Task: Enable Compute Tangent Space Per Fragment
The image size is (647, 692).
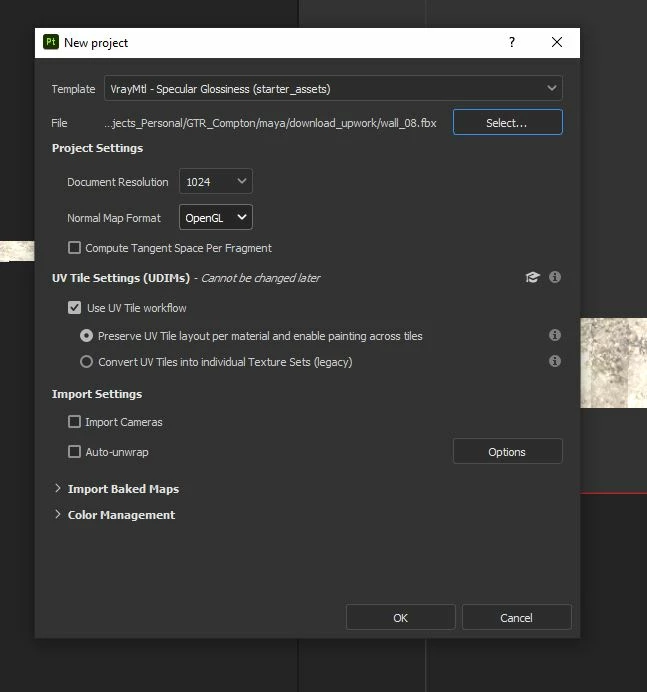Action: (x=75, y=248)
